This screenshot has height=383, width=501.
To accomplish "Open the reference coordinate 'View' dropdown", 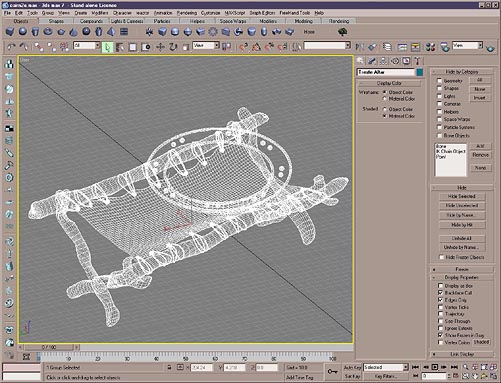I will tap(206, 45).
